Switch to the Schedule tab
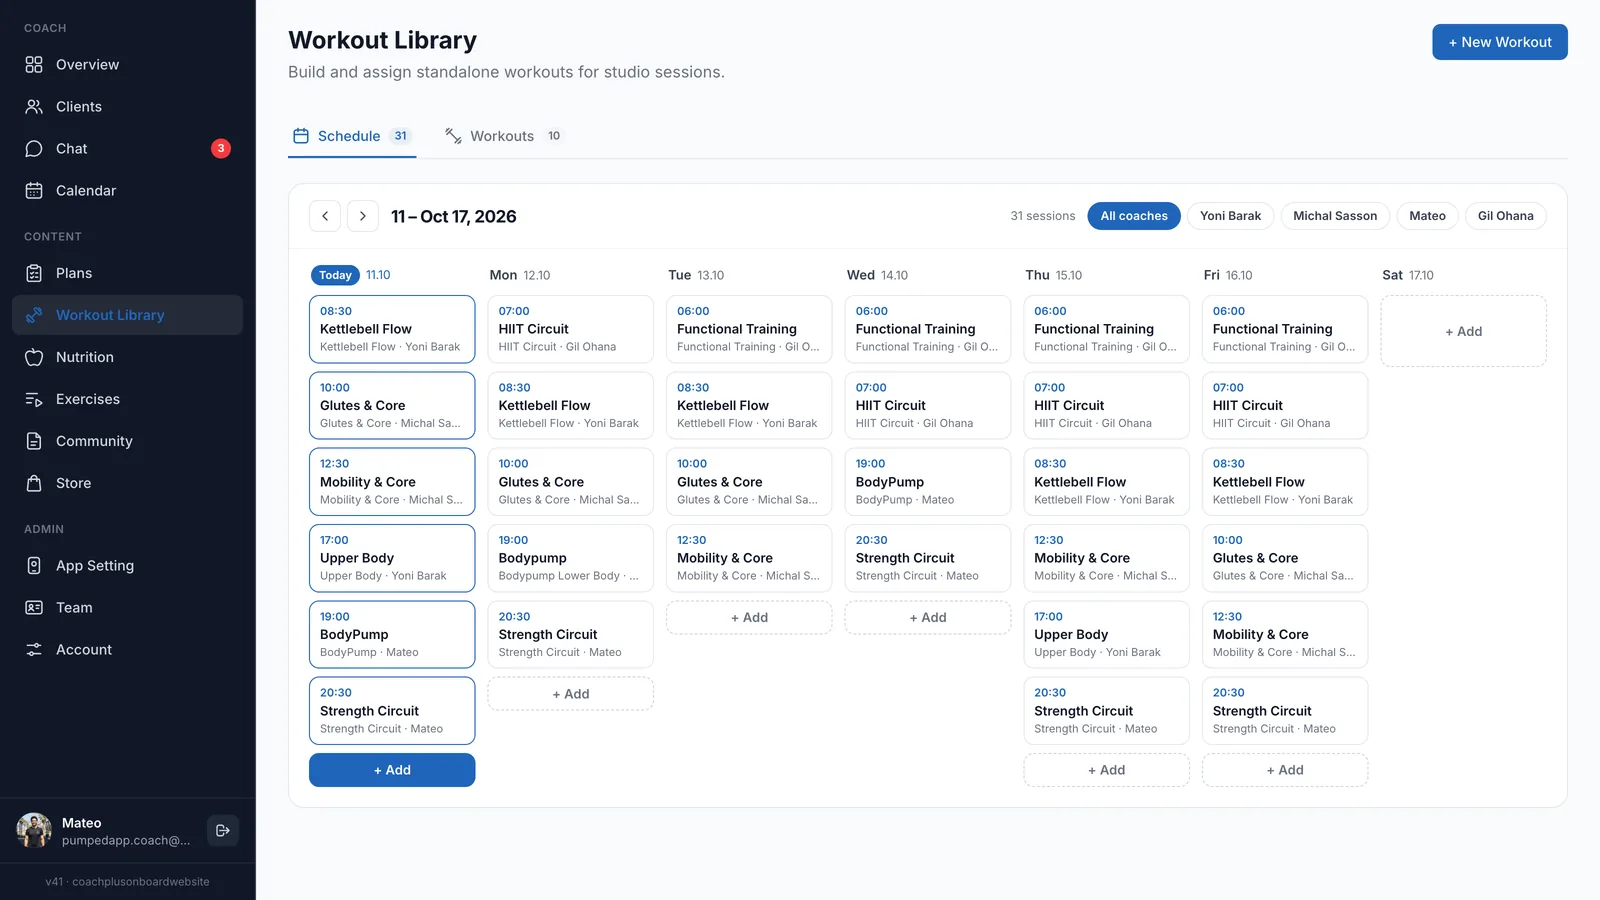 pyautogui.click(x=352, y=136)
